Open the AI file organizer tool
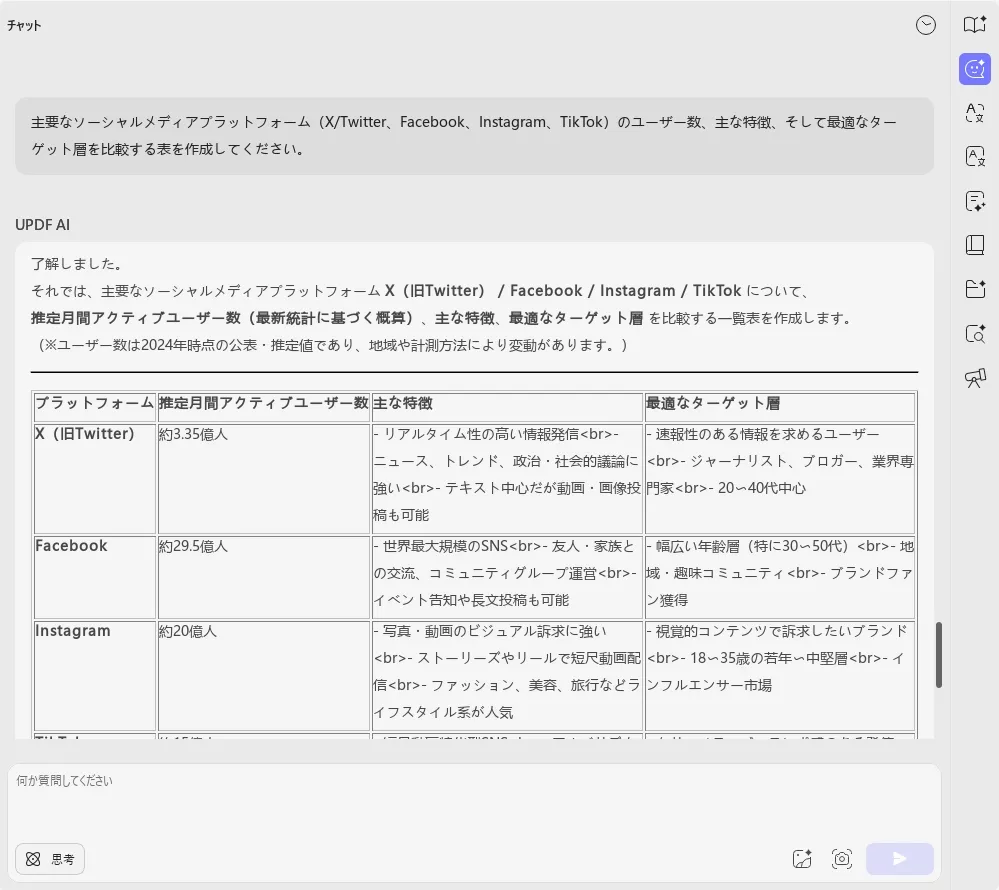Viewport: 999px width, 890px height. 974,289
